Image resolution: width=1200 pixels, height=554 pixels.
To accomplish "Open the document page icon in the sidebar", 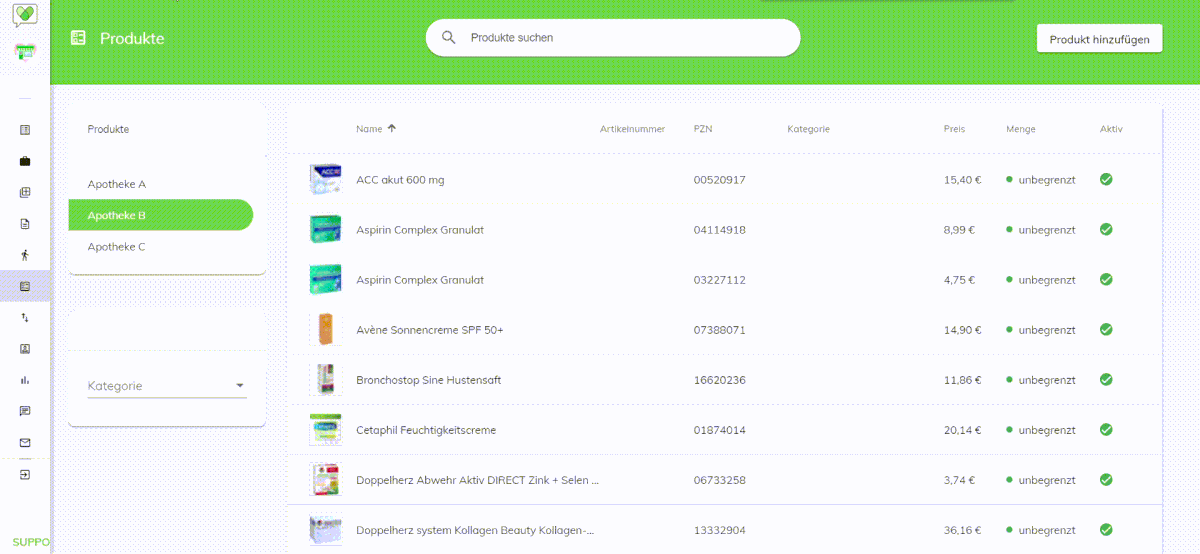I will click(25, 224).
